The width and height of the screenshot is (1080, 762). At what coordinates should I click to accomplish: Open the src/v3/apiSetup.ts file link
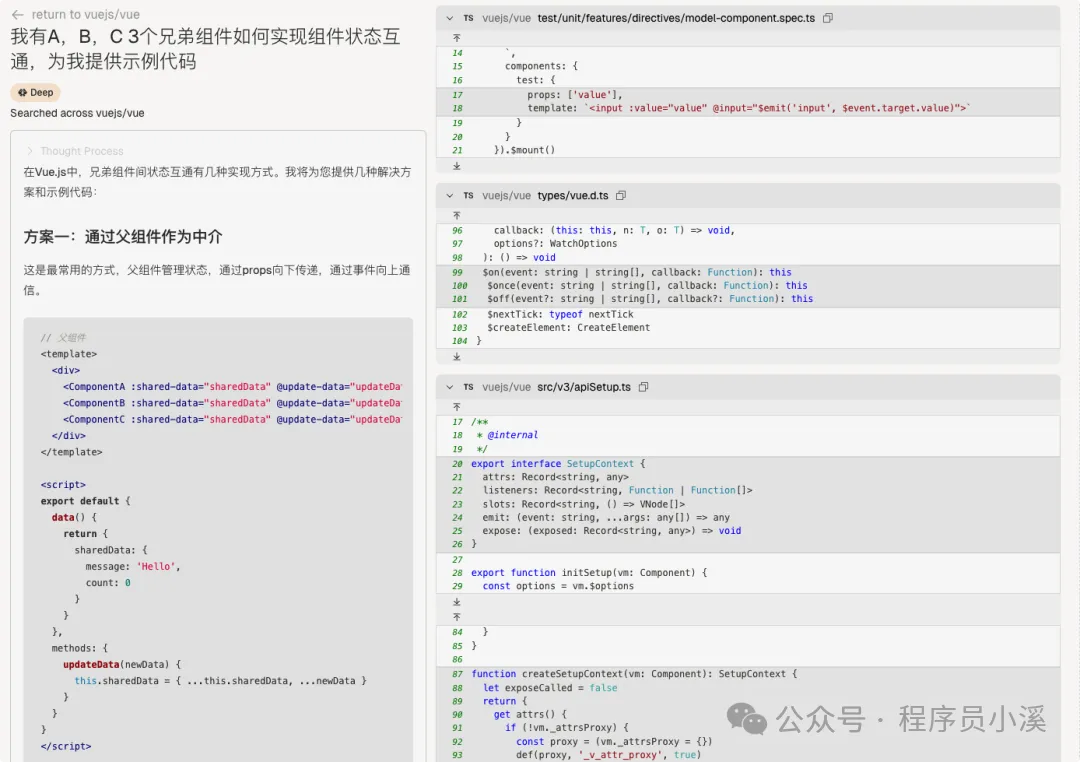coord(583,387)
